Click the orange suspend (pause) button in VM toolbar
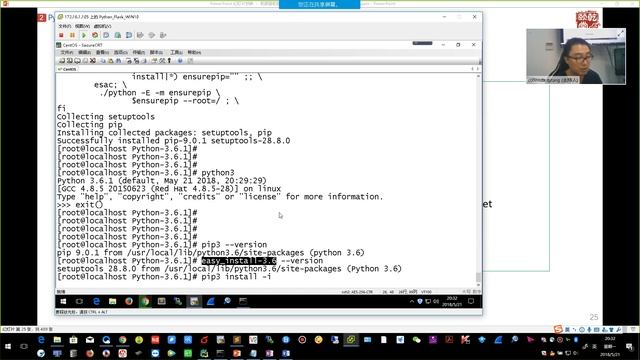This screenshot has height=360, width=640. pos(72,36)
